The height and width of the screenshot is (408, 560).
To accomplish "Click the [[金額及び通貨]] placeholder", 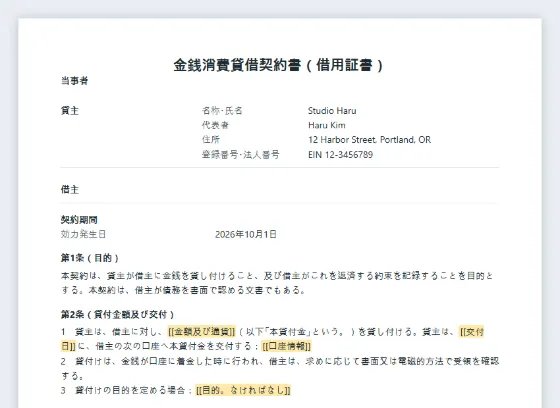I will [202, 332].
